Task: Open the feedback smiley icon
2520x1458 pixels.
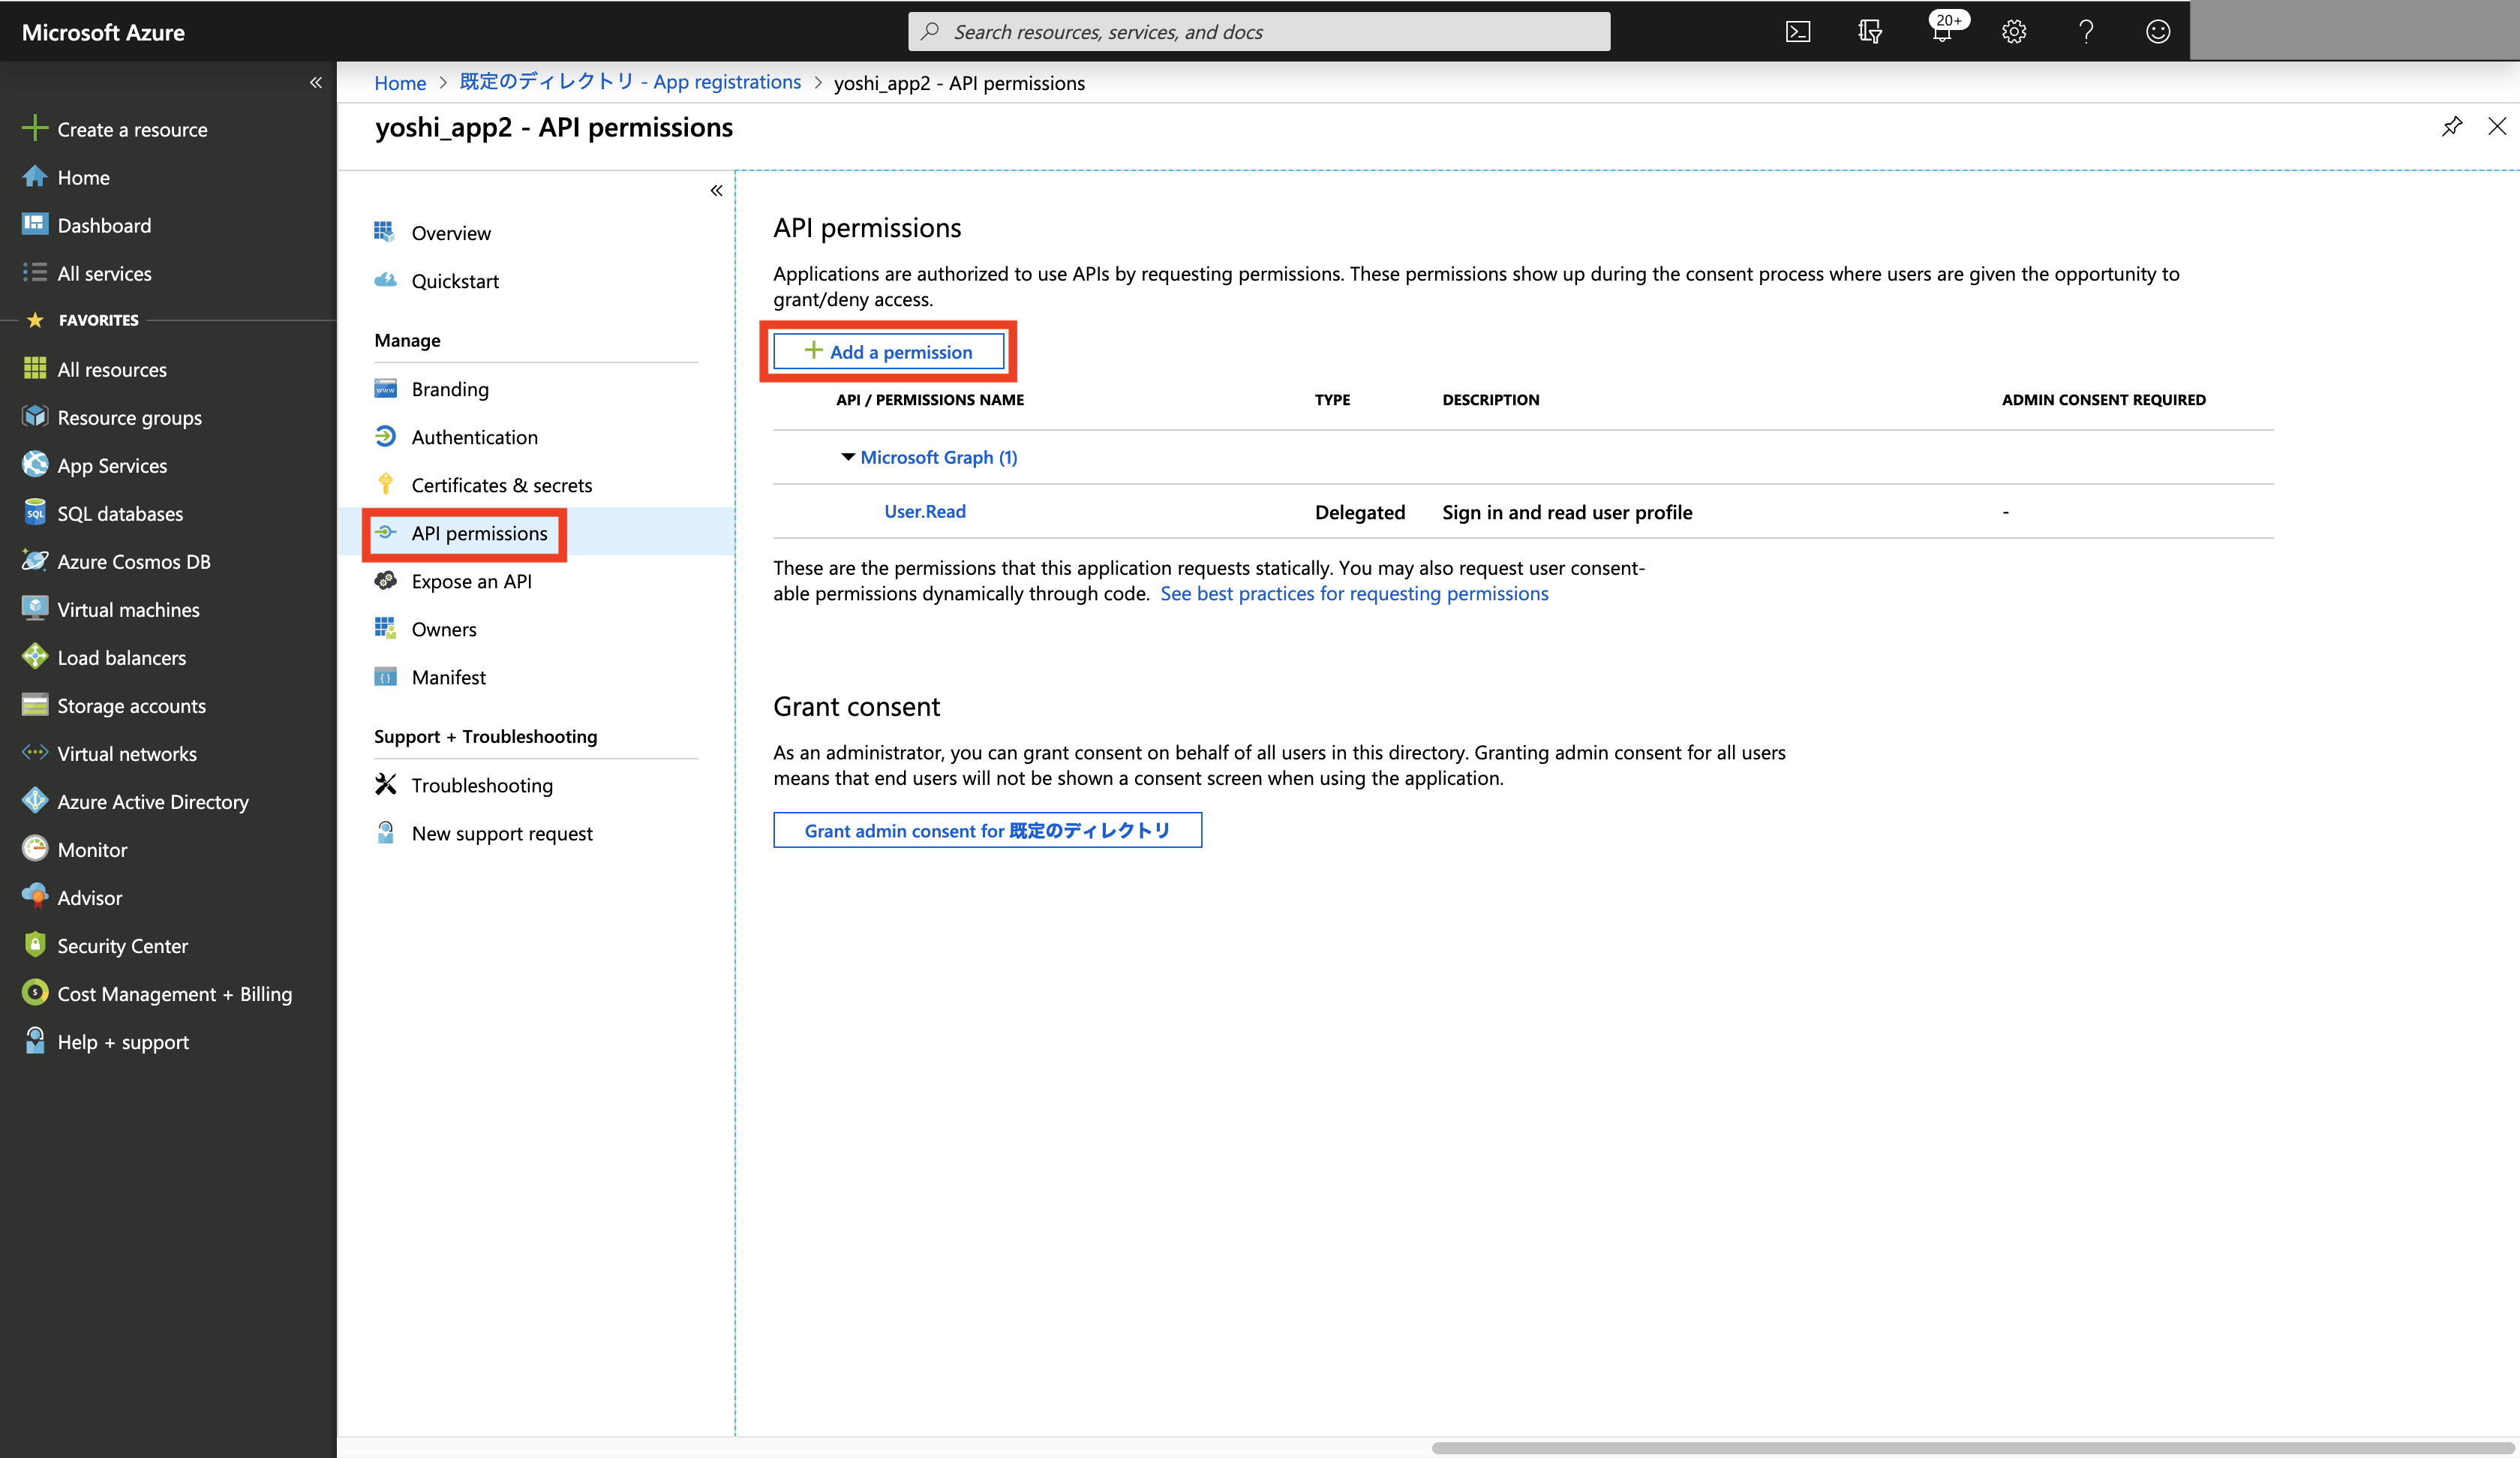Action: click(x=2157, y=32)
